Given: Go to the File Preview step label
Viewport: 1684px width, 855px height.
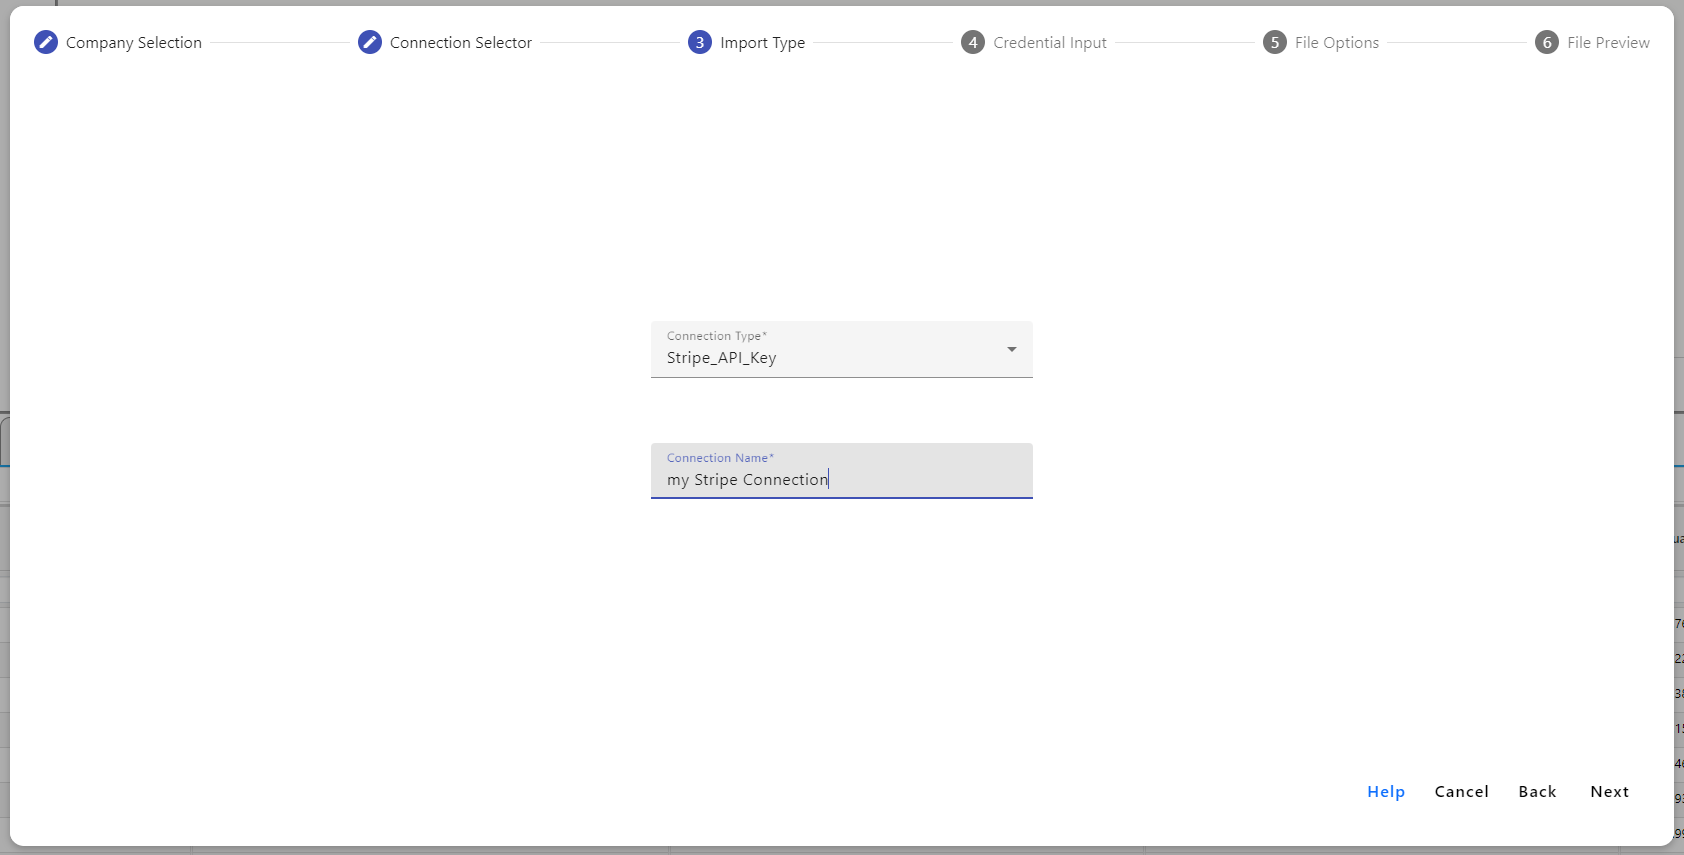Looking at the screenshot, I should click(x=1608, y=43).
